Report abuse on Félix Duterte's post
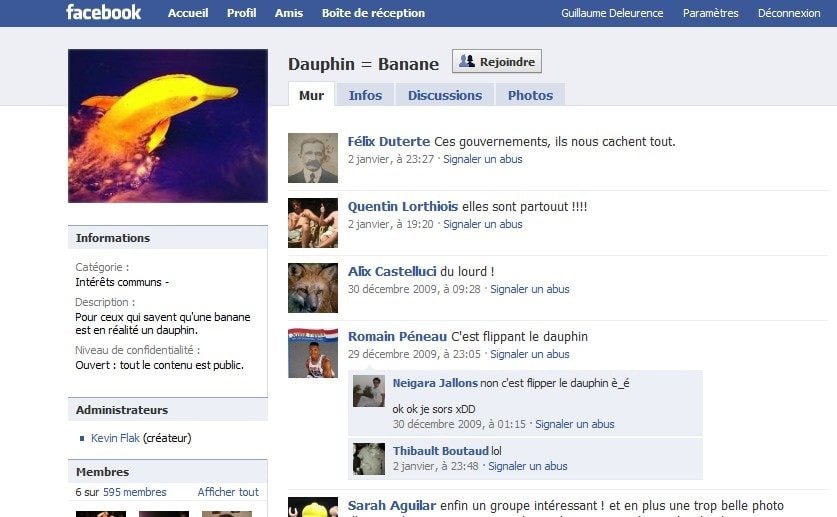Viewport: 837px width, 517px height. point(483,159)
